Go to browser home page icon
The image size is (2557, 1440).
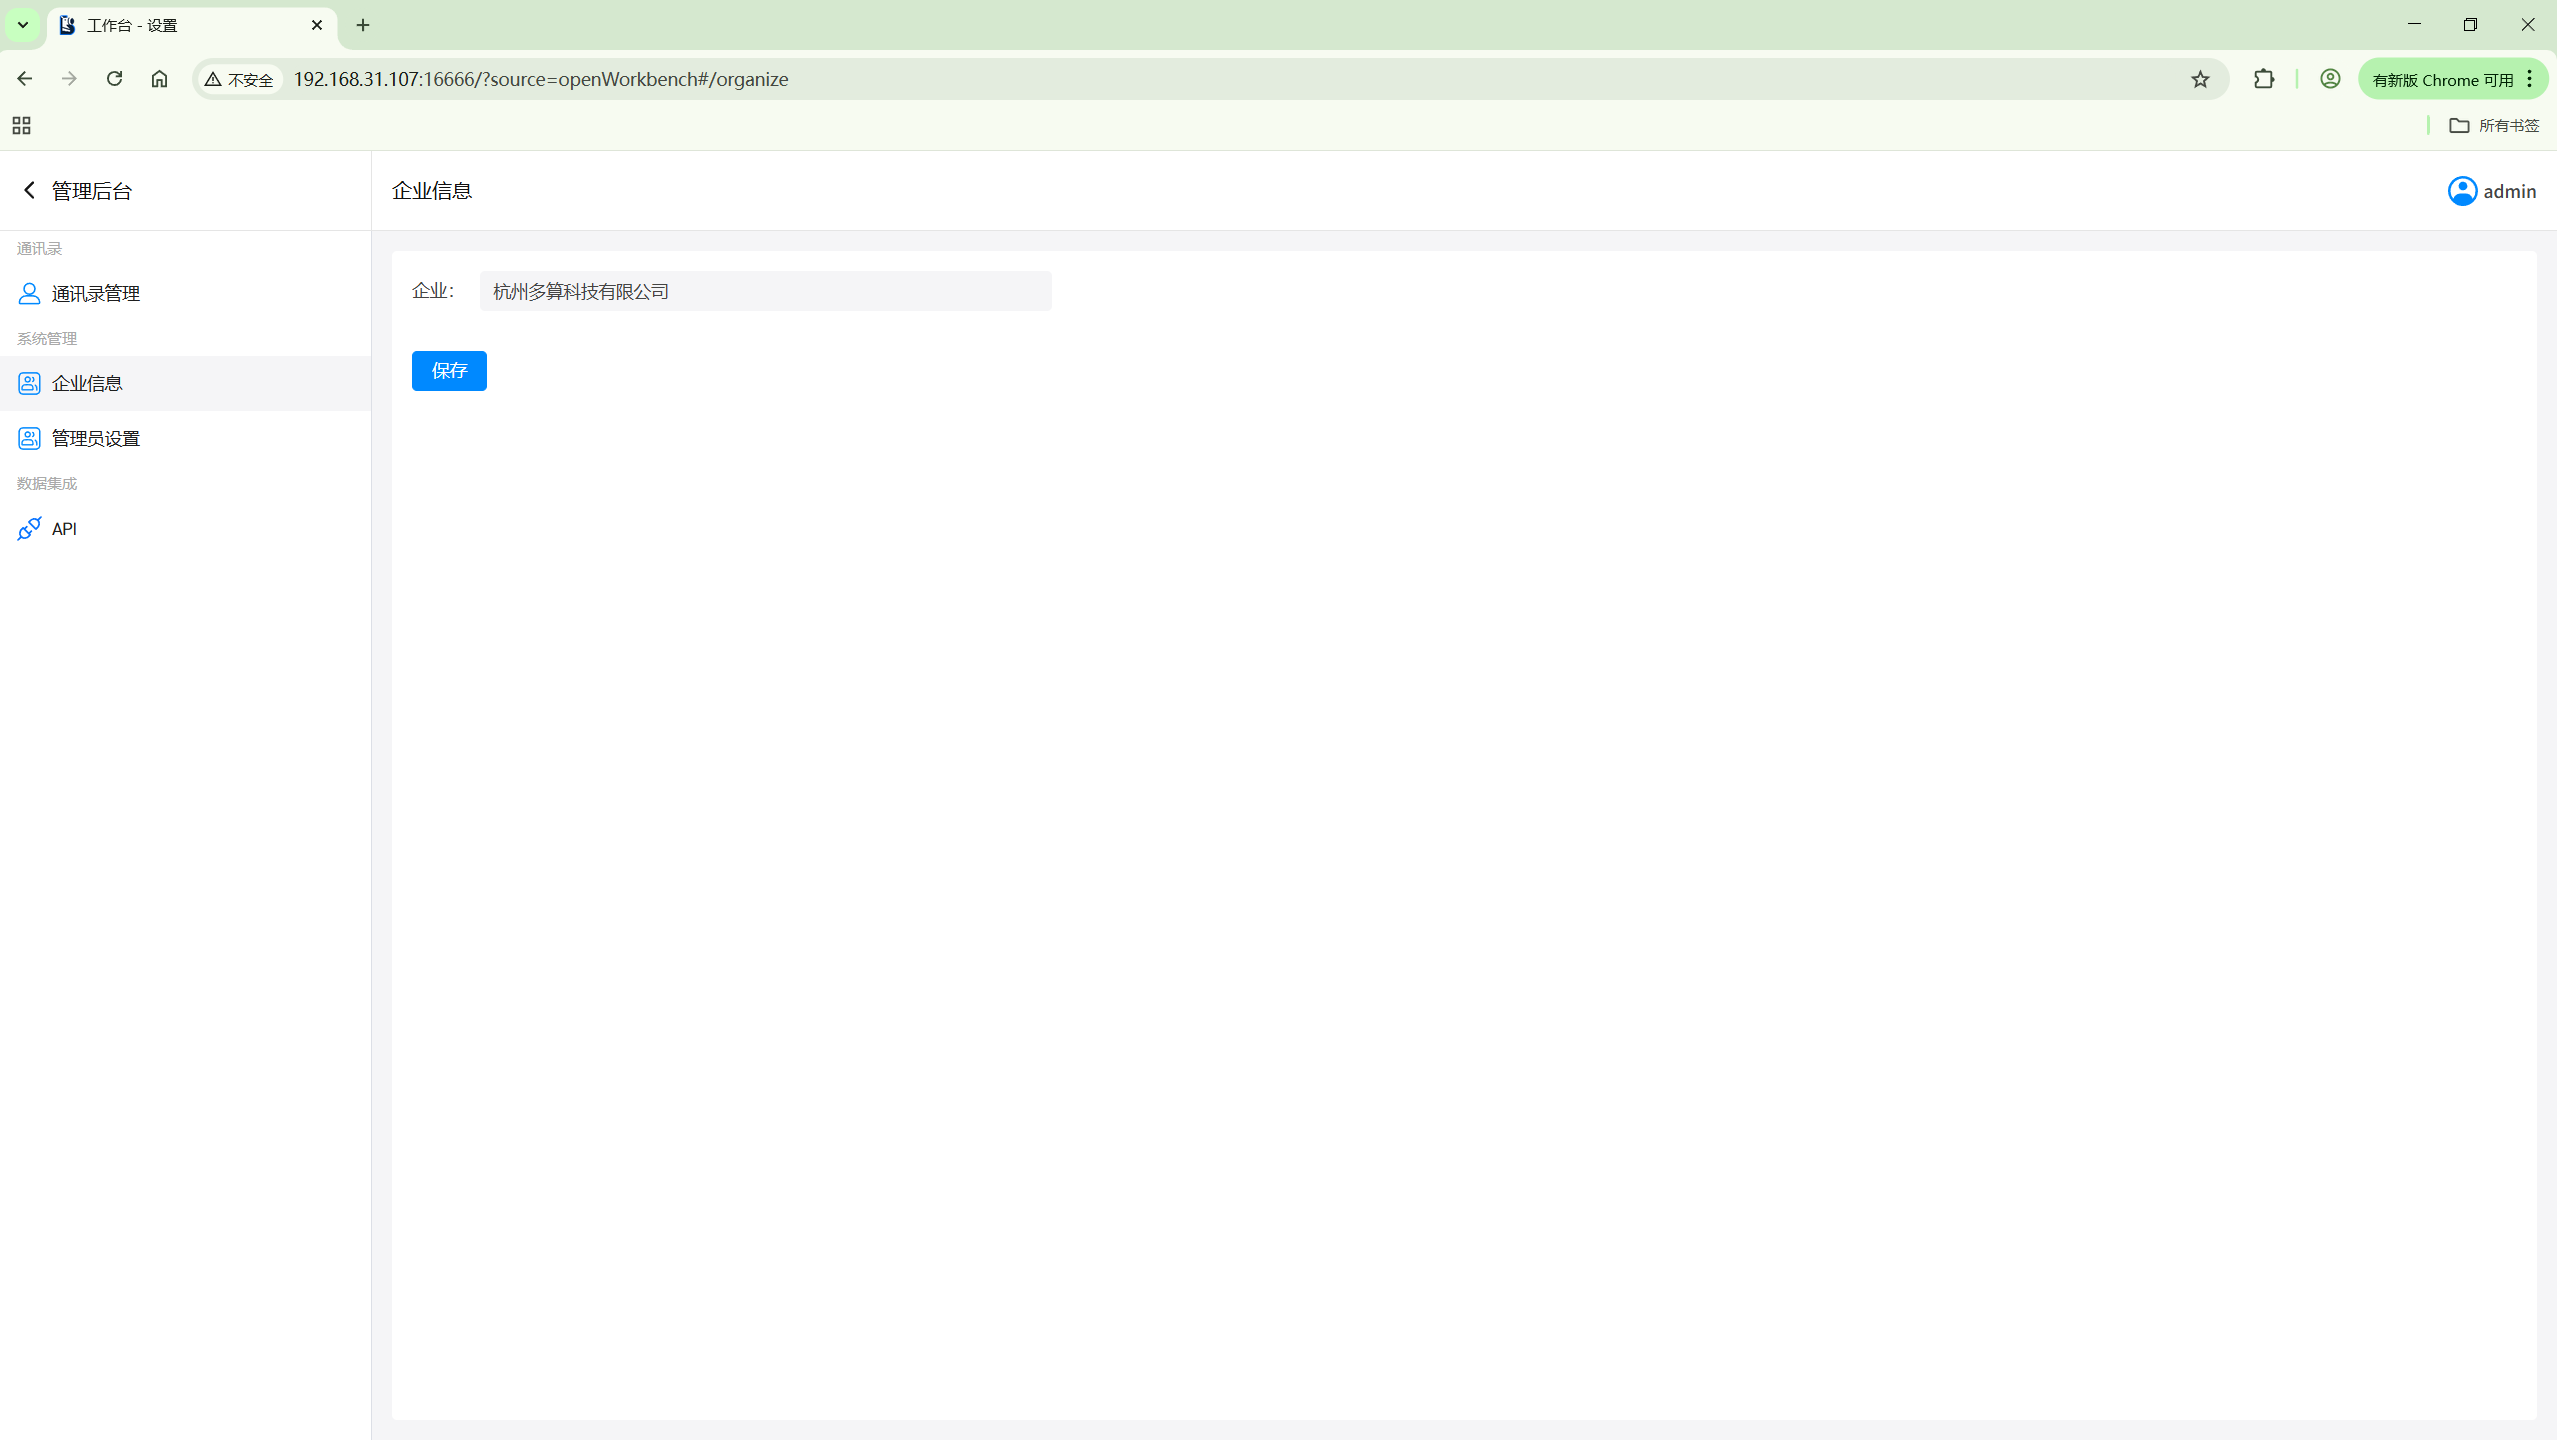click(x=159, y=79)
